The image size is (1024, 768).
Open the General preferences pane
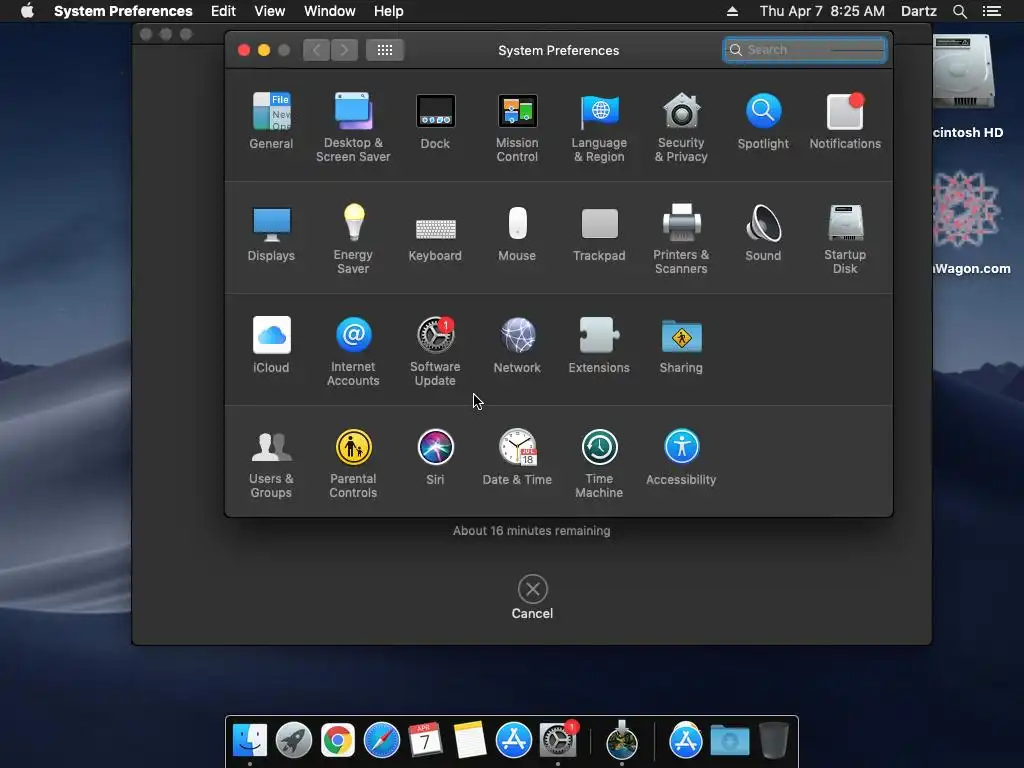click(271, 121)
